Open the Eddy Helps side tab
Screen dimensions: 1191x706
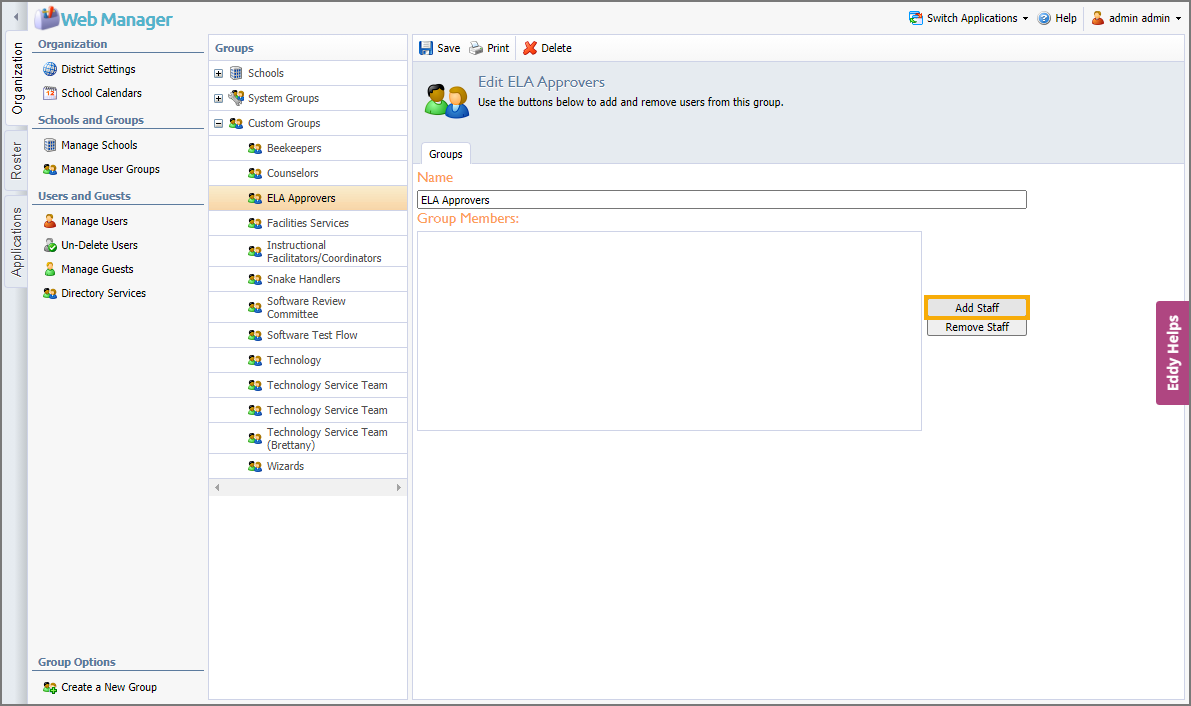tap(1173, 353)
